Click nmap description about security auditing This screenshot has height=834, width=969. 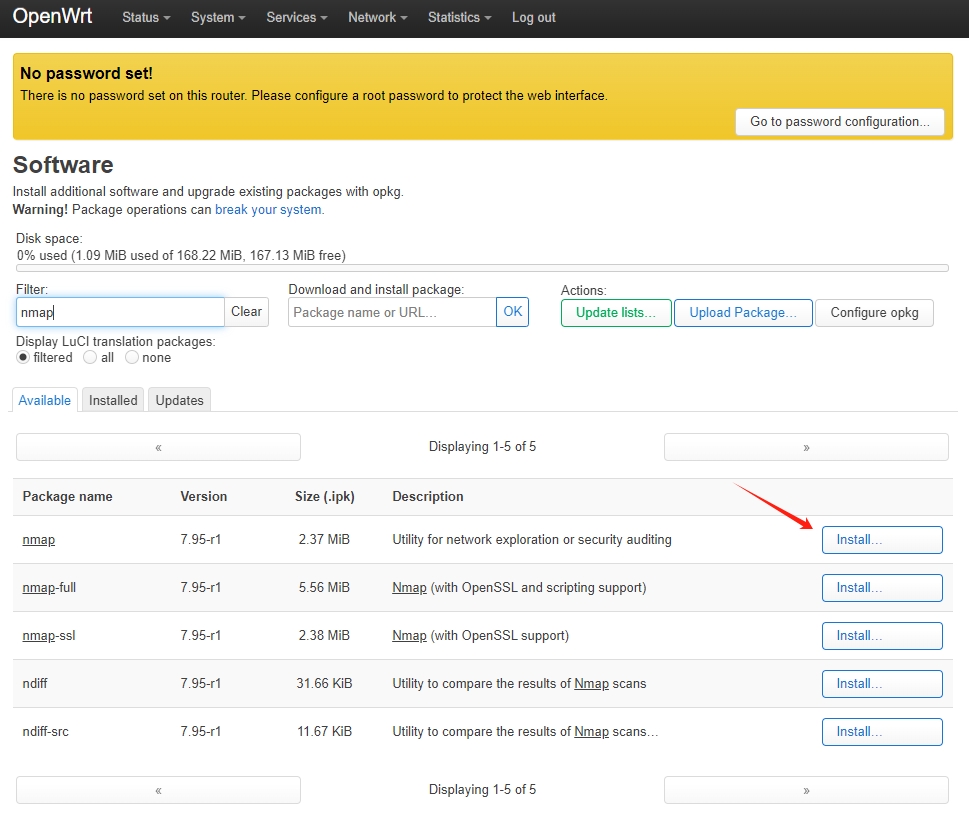(x=531, y=539)
